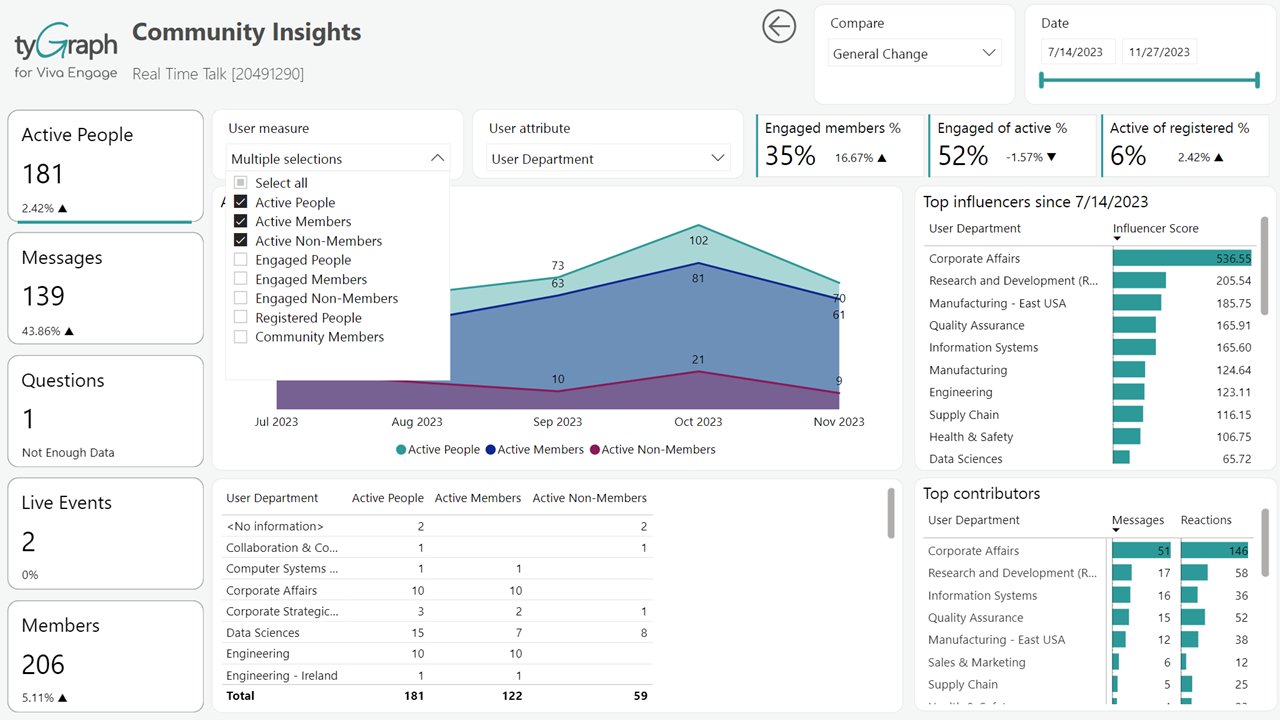This screenshot has height=720, width=1280.
Task: Tick the Select all checkbox
Action: 240,183
